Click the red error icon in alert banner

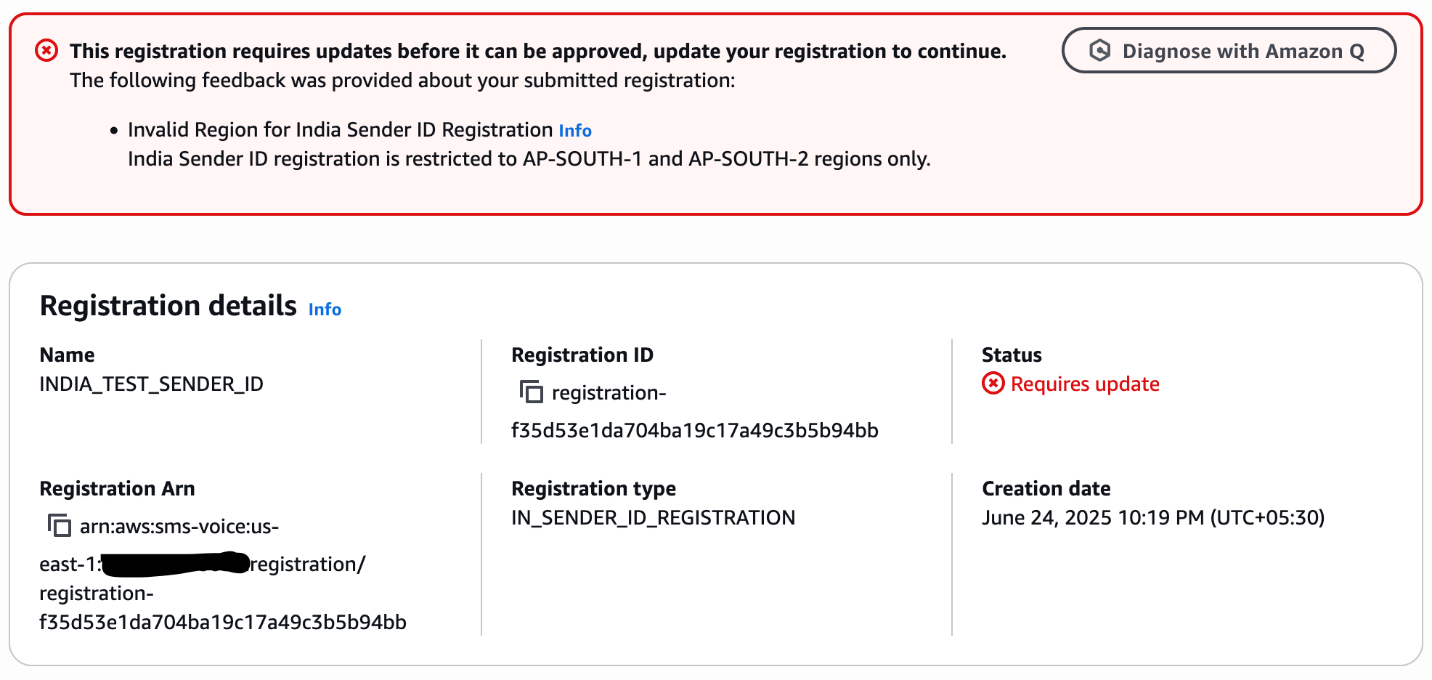pyautogui.click(x=47, y=50)
